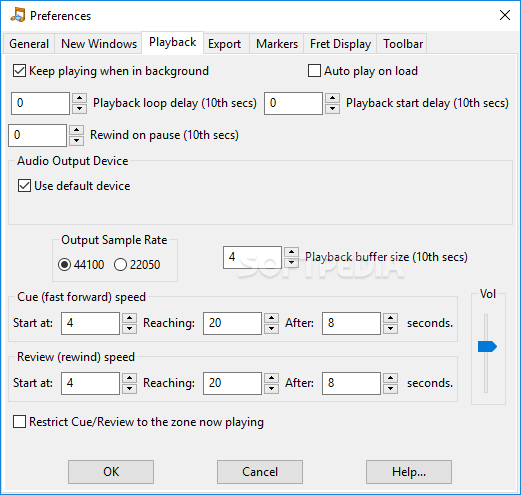Screen dimensions: 521x495
Task: Click Review speed Reaching field
Action: tap(232, 383)
